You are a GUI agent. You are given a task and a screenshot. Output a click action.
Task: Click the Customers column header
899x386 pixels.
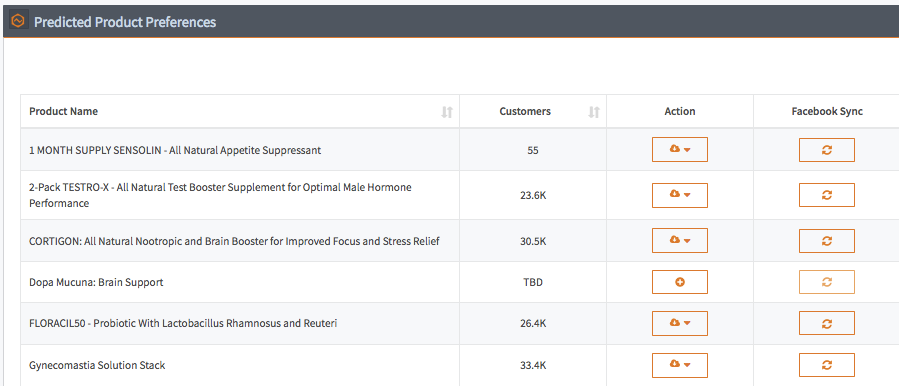pos(533,111)
